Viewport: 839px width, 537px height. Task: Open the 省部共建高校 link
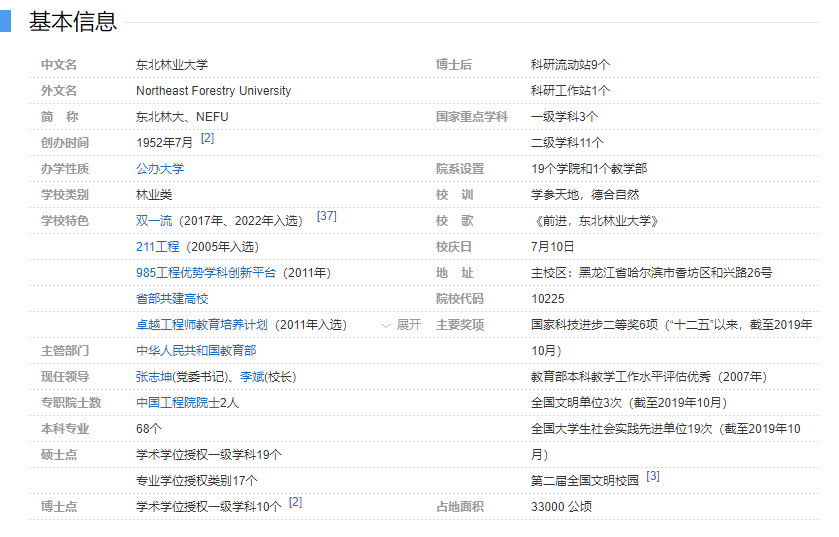pyautogui.click(x=172, y=299)
